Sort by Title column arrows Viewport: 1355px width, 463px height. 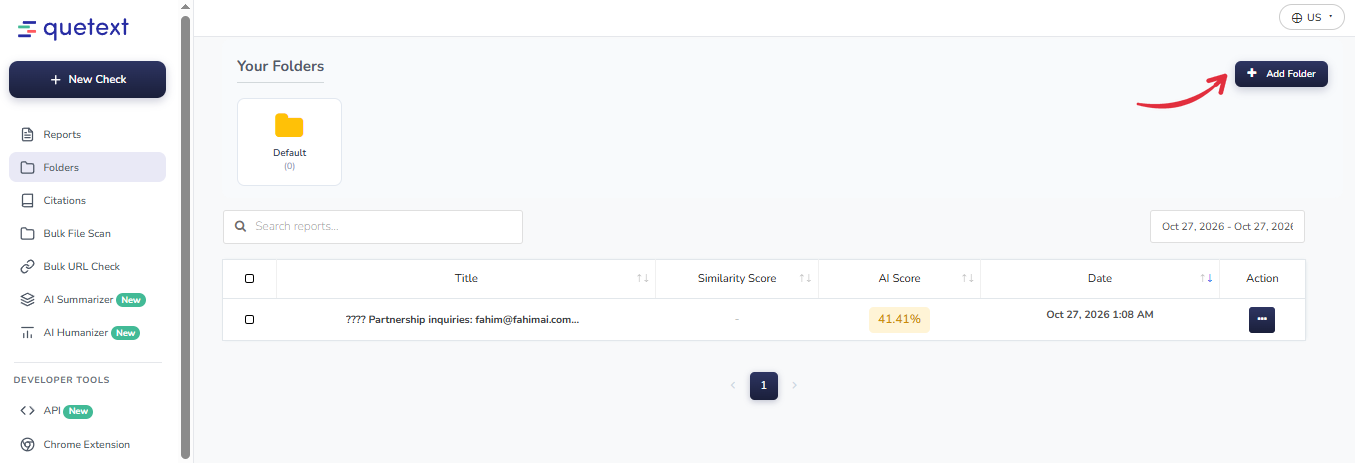click(643, 278)
